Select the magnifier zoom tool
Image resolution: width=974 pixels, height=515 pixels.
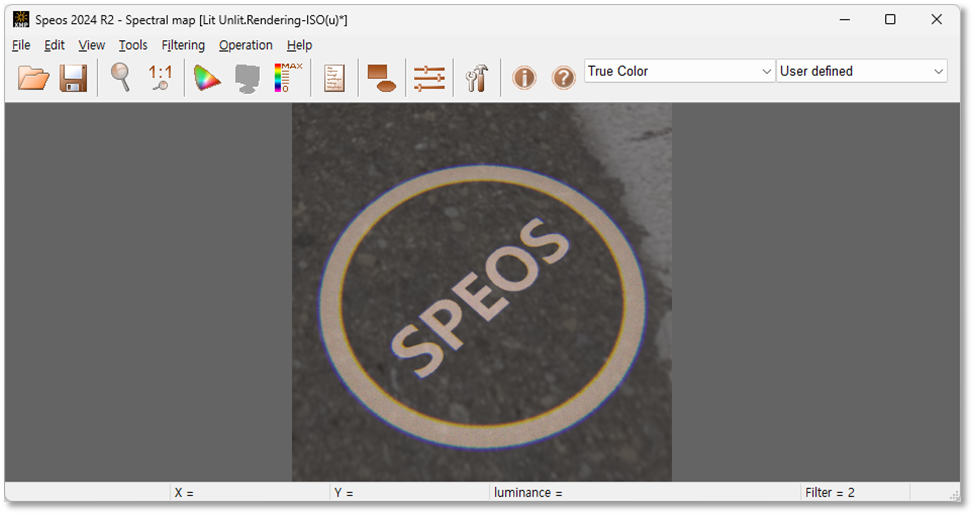click(121, 78)
